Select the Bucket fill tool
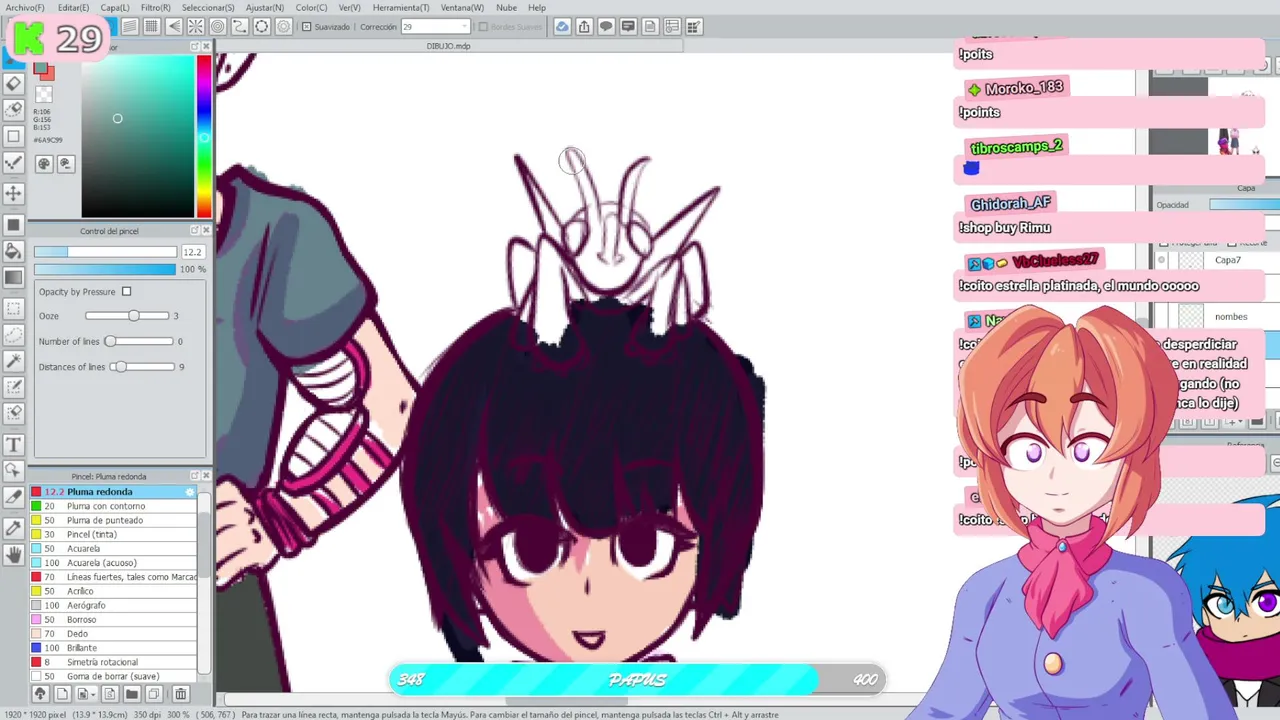 (14, 251)
